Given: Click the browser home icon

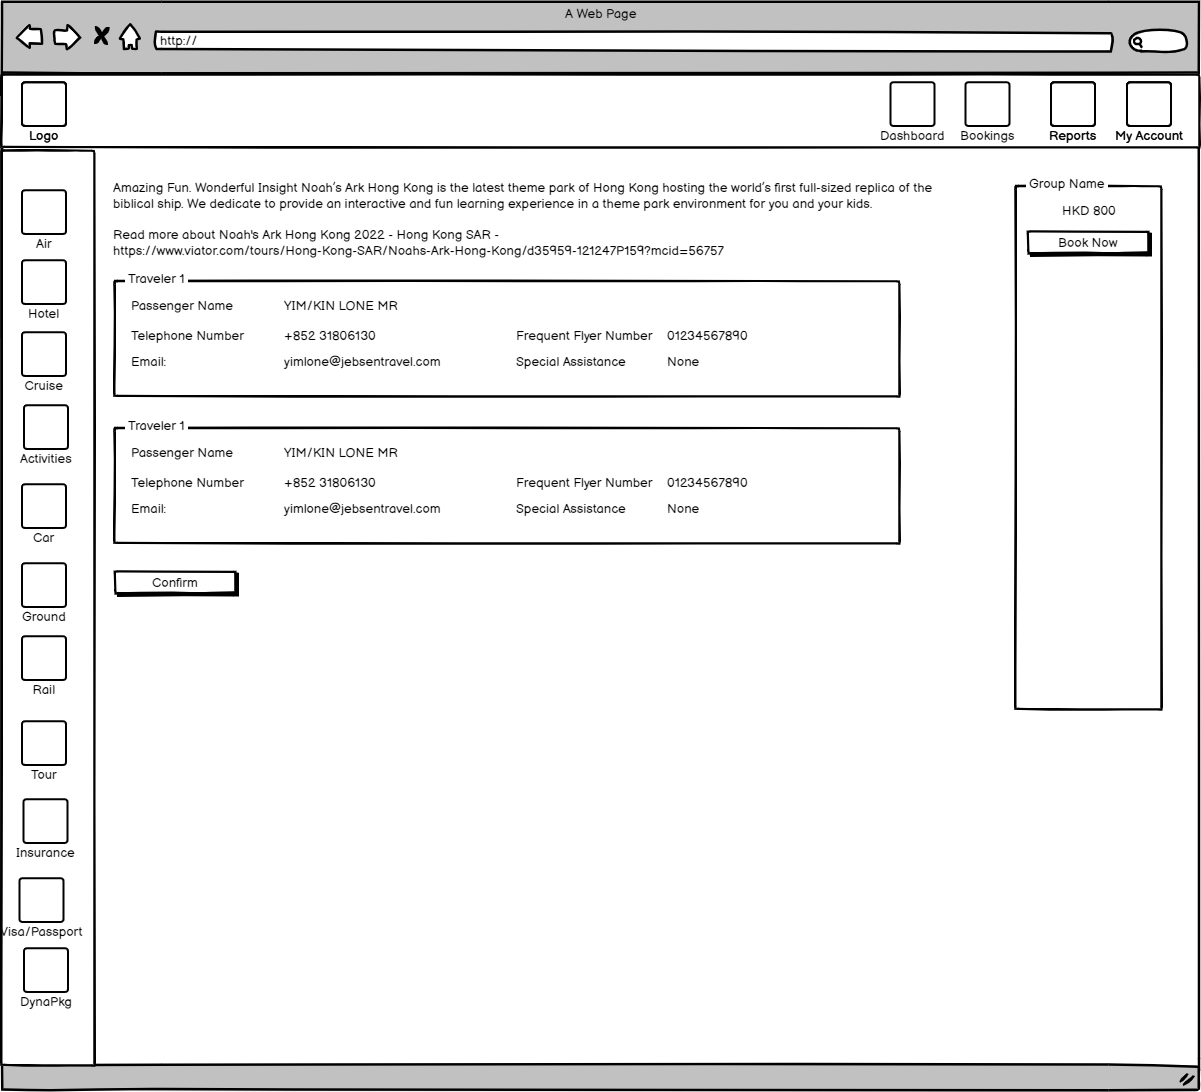Looking at the screenshot, I should pyautogui.click(x=130, y=37).
